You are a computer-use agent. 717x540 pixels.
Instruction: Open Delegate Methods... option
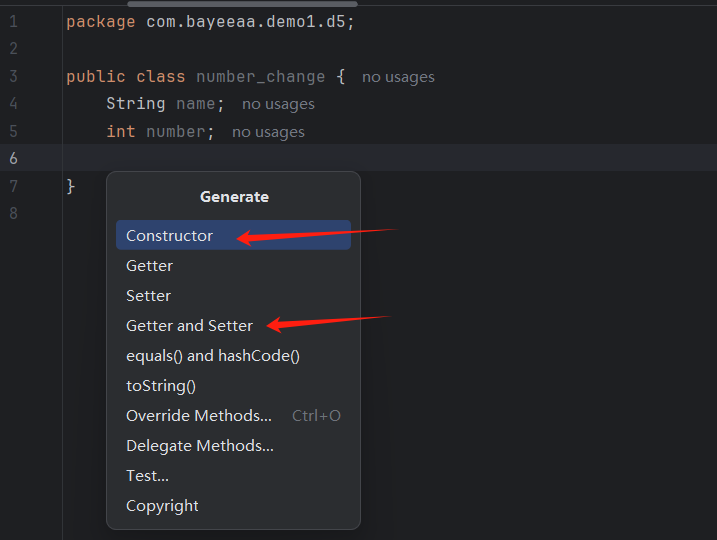coord(199,446)
